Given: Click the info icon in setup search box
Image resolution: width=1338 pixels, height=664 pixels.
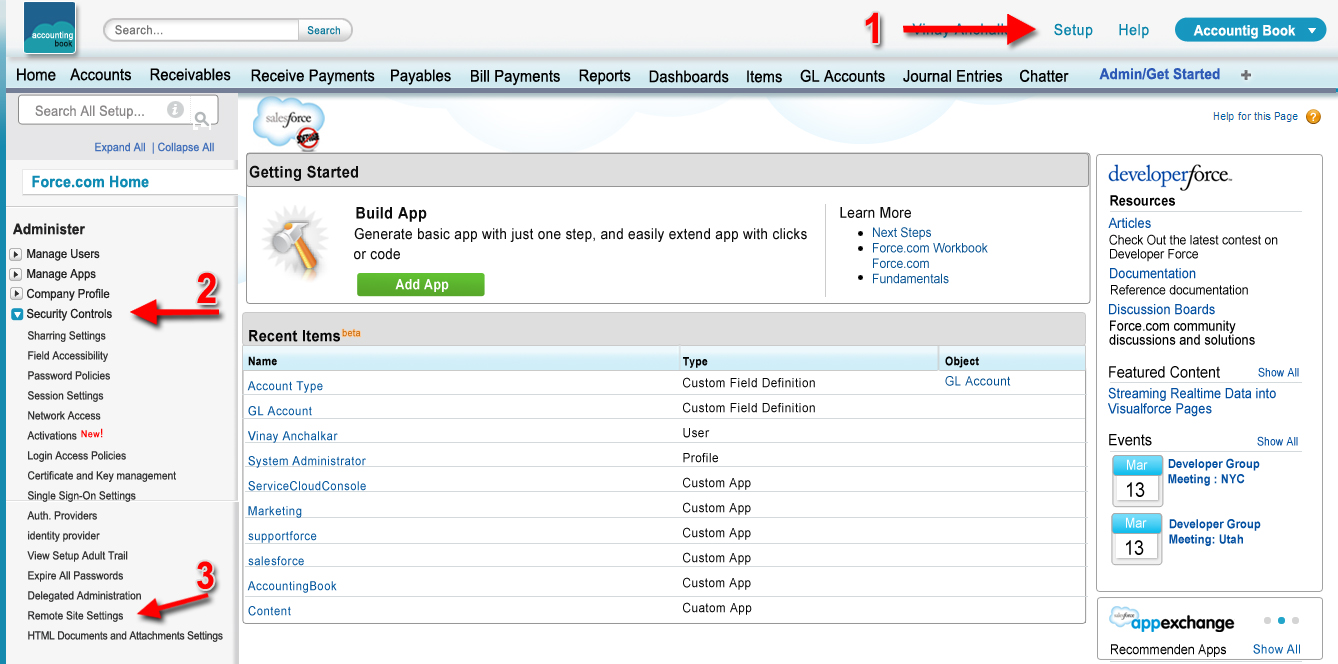Looking at the screenshot, I should coord(175,110).
